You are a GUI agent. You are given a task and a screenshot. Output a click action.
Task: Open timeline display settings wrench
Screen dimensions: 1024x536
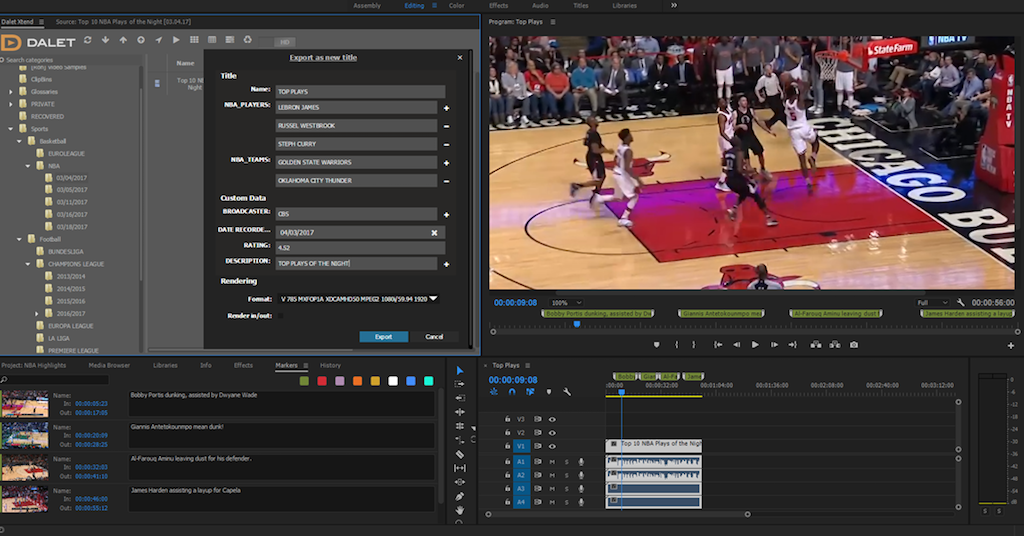567,392
